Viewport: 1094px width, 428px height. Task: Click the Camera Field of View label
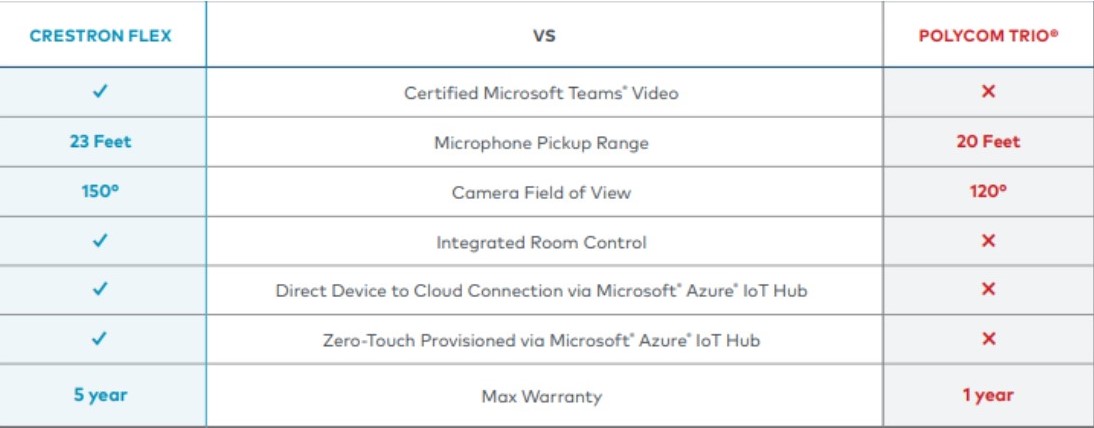pyautogui.click(x=541, y=192)
